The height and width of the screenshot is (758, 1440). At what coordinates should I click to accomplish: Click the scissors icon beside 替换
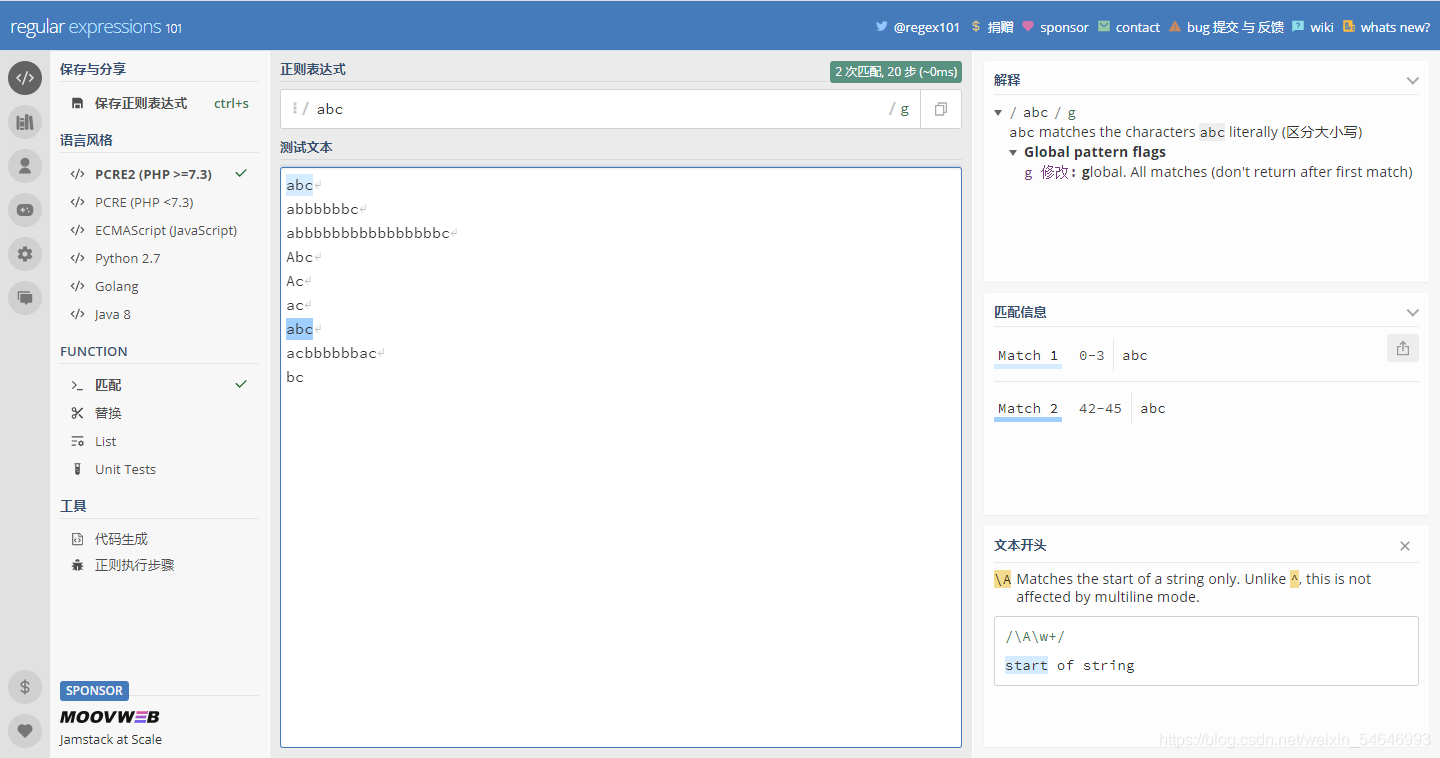click(78, 413)
